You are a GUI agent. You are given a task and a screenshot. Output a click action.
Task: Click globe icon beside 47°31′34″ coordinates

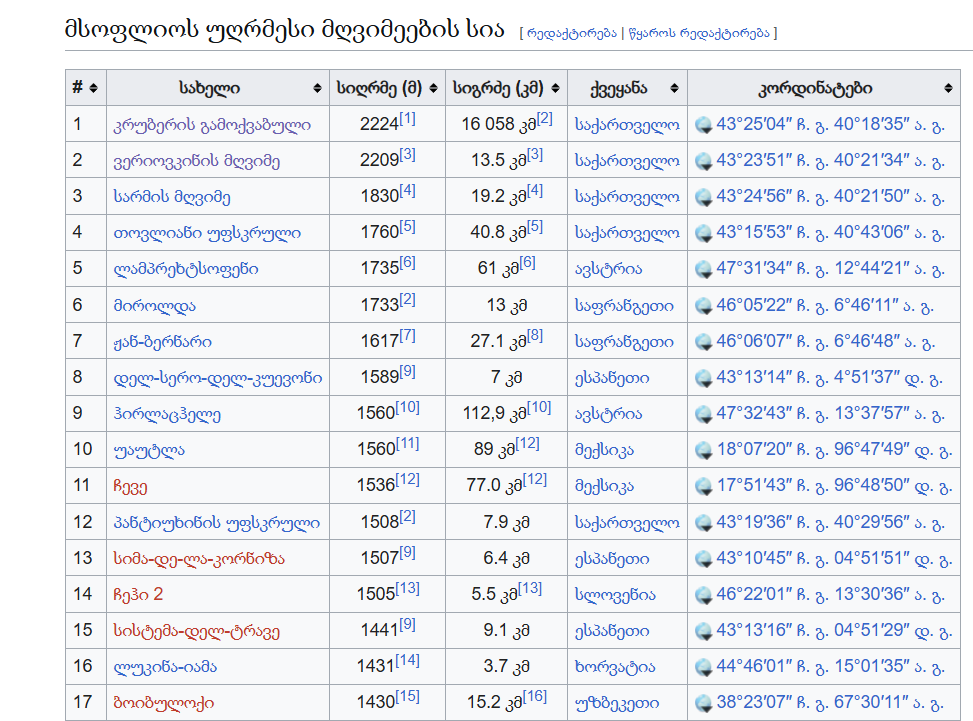(x=704, y=269)
